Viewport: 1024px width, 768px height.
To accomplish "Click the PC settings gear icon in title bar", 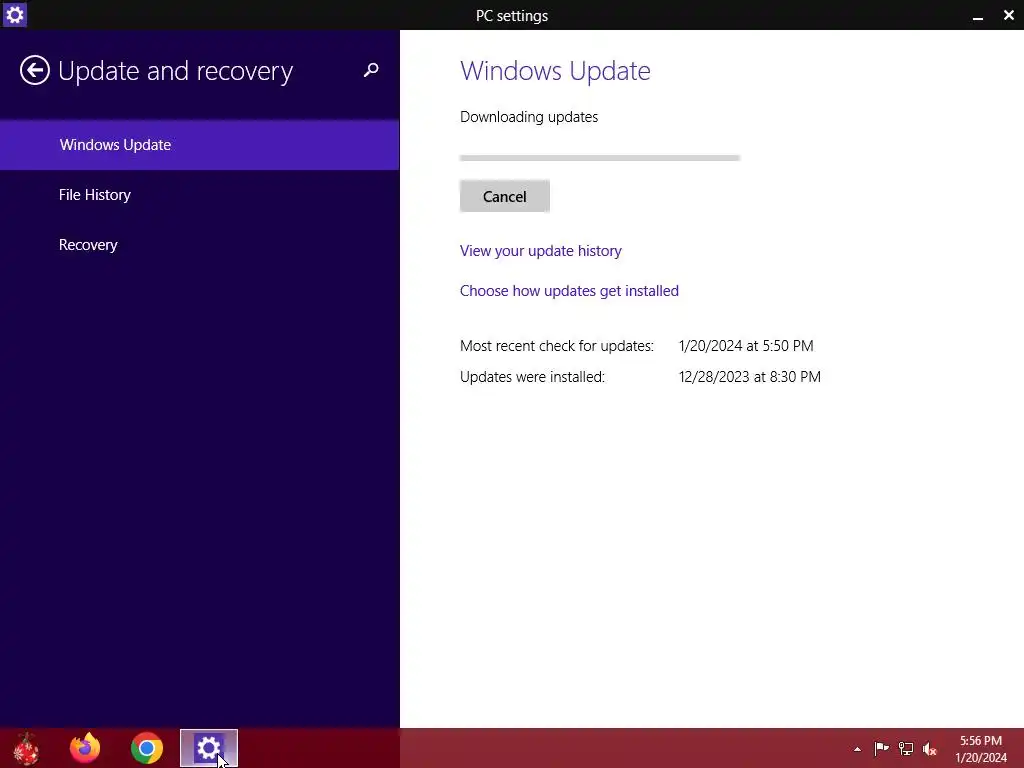I will pyautogui.click(x=14, y=14).
